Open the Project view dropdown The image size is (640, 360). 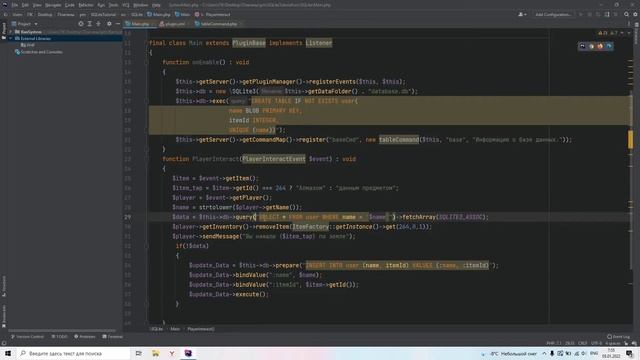click(24, 24)
